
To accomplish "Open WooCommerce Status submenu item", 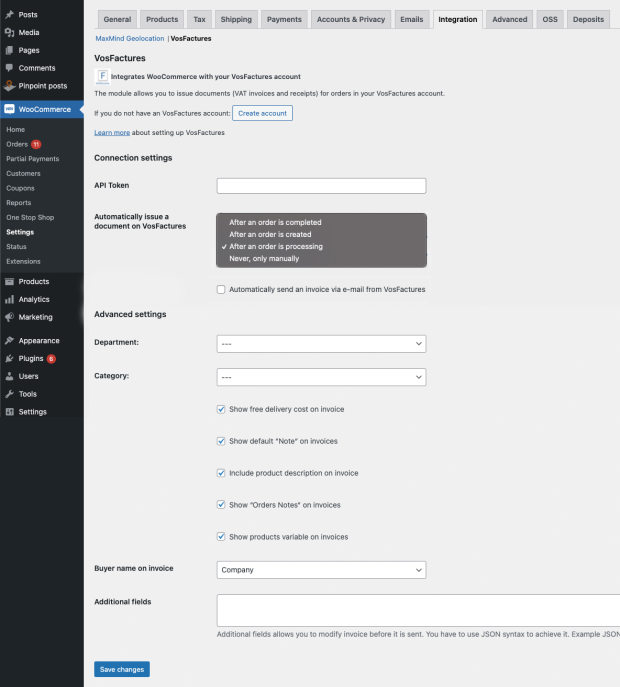I will coord(16,247).
